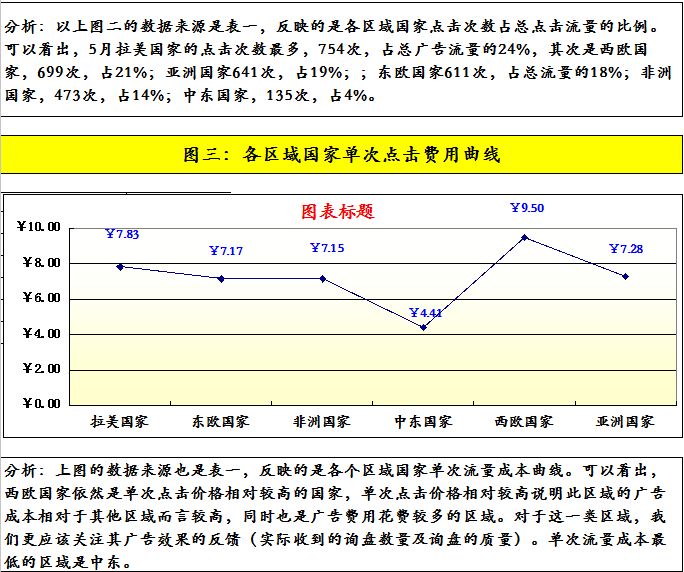This screenshot has height=572, width=684.
Task: Click the data label ¥7.17
Action: pos(226,251)
